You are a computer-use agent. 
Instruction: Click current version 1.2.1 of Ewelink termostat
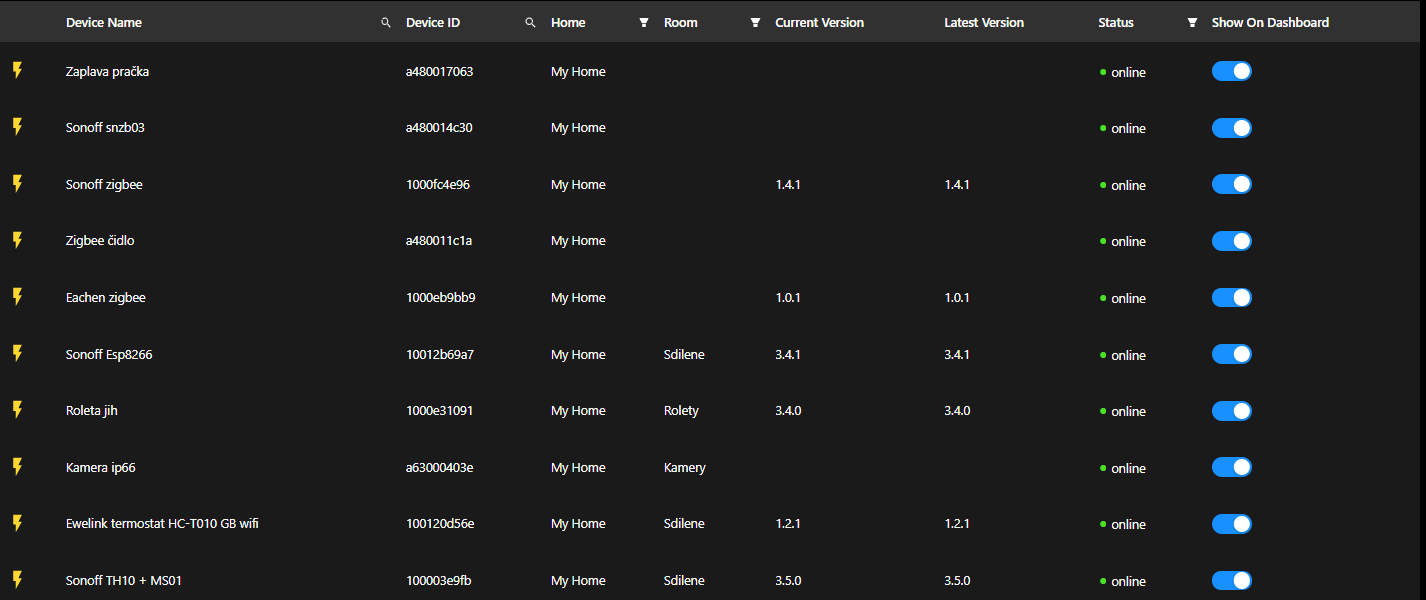click(788, 524)
